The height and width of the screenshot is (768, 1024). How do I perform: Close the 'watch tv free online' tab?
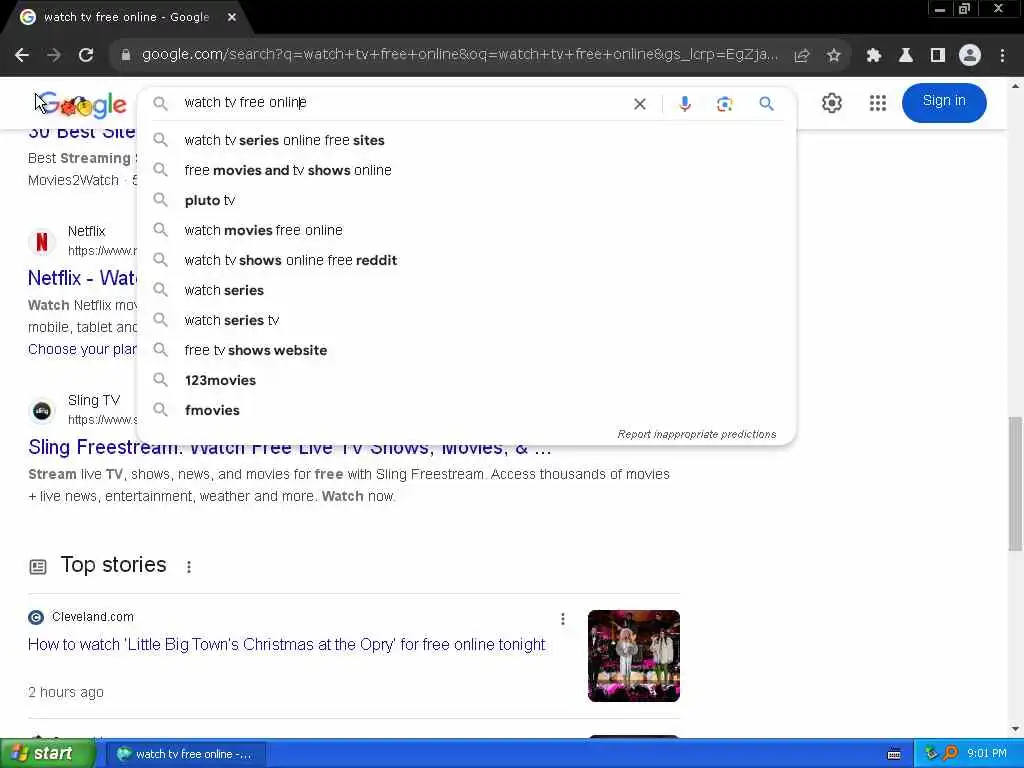click(x=232, y=18)
